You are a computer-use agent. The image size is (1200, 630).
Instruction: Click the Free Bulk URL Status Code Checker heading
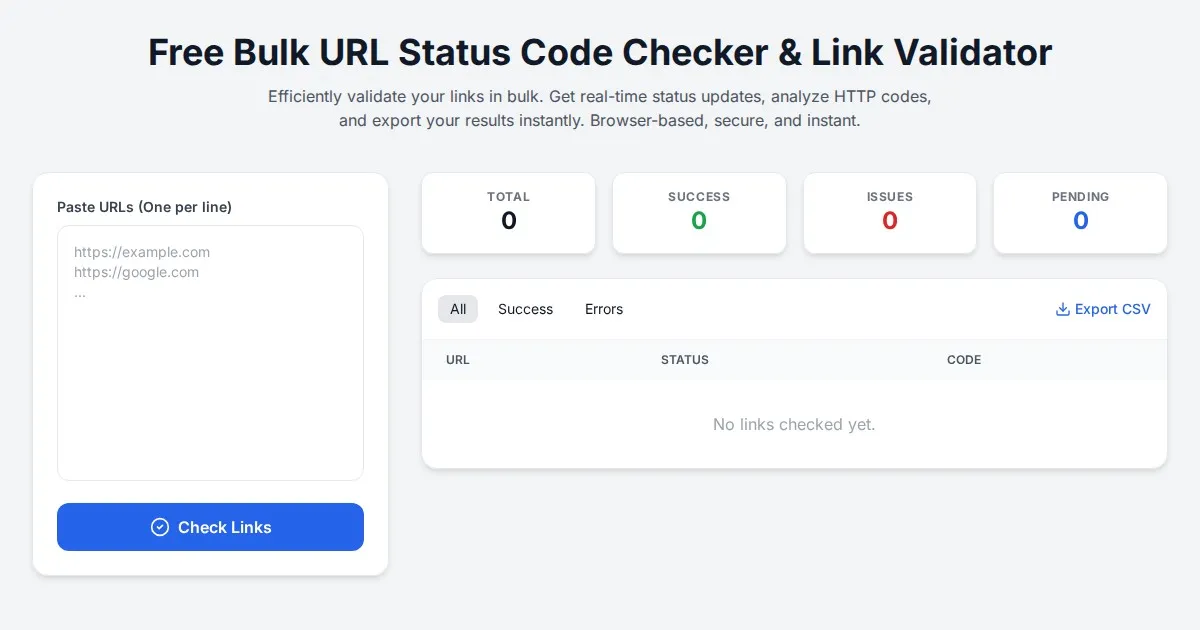pos(600,52)
